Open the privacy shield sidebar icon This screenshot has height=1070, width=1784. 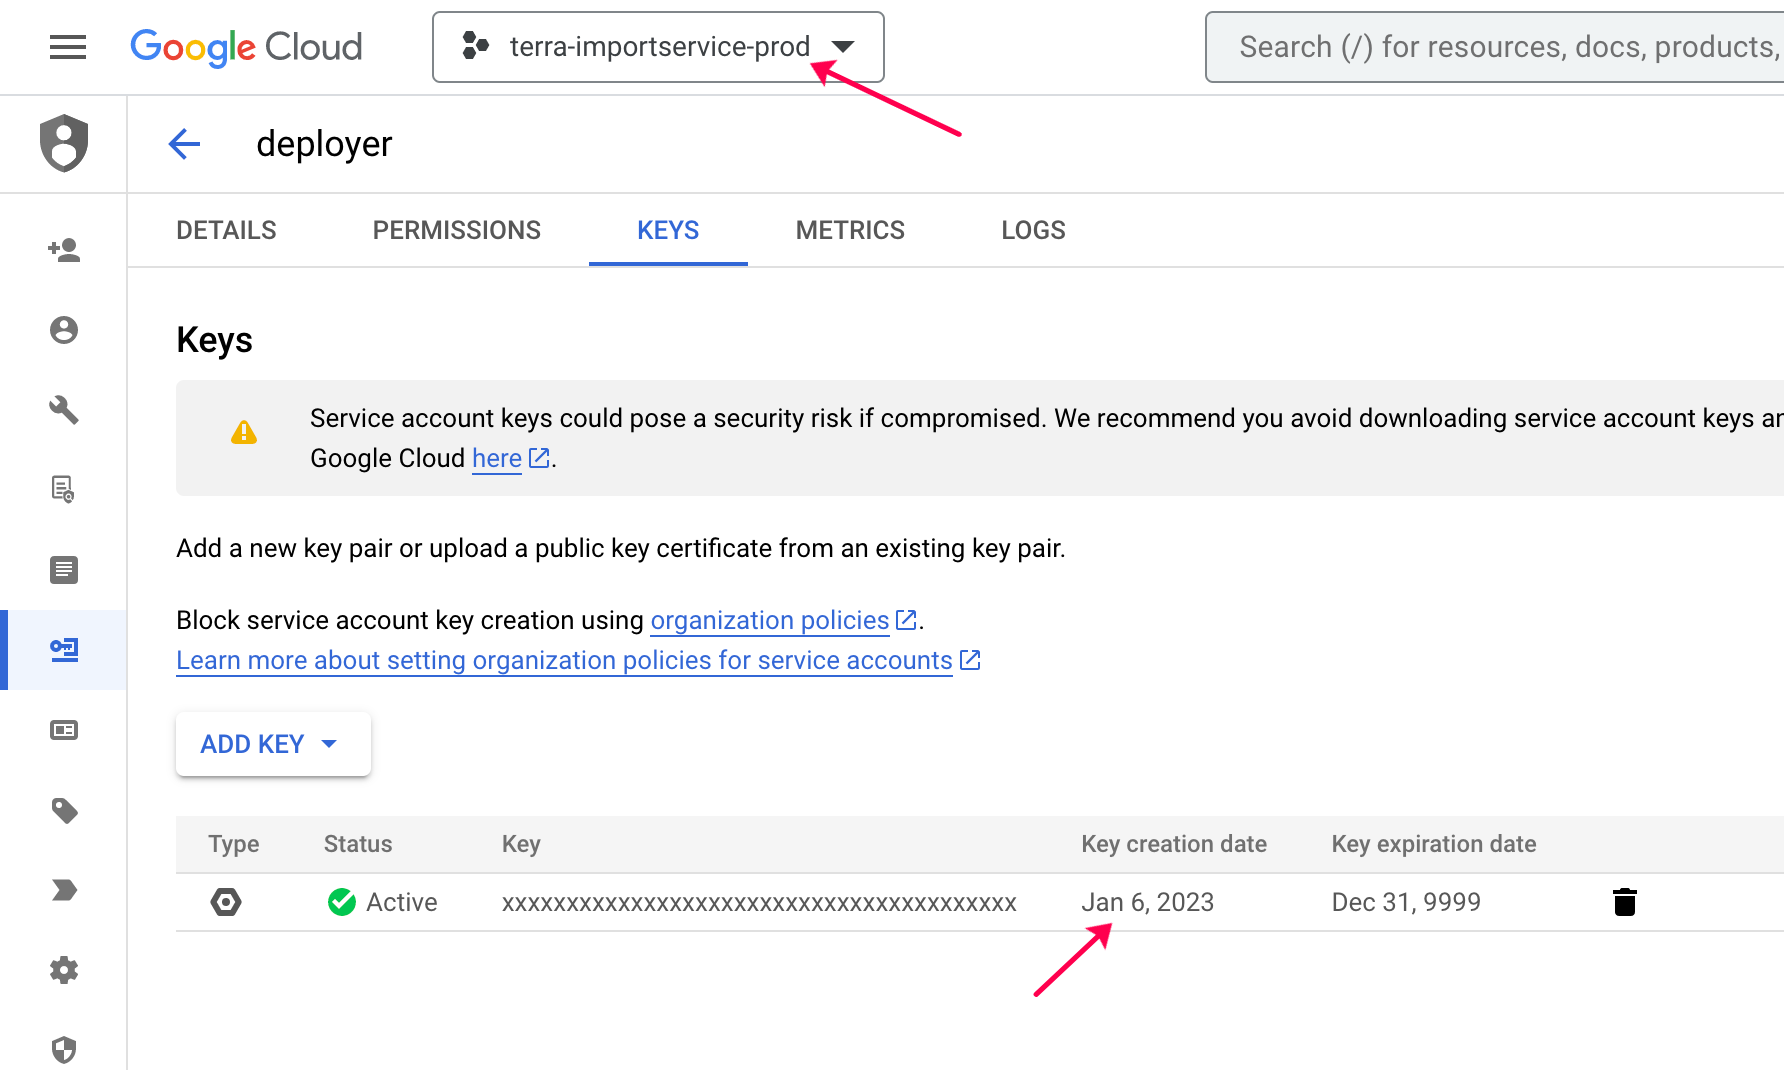[64, 1049]
